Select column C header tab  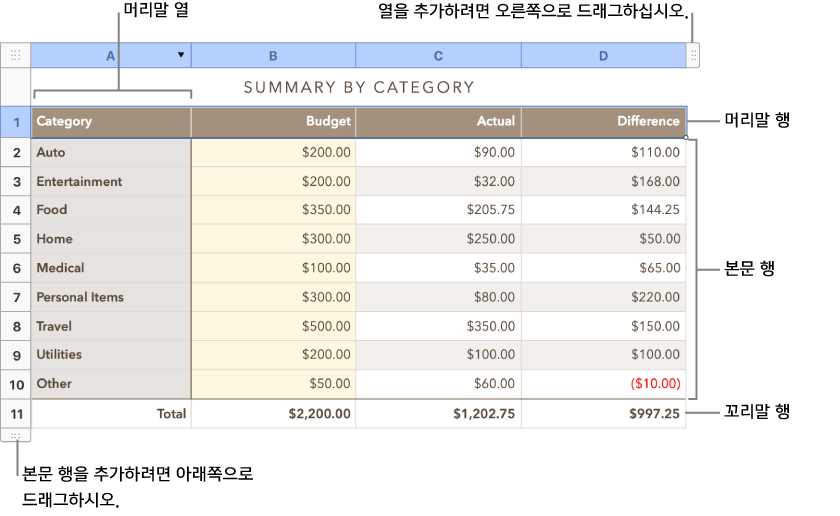438,56
